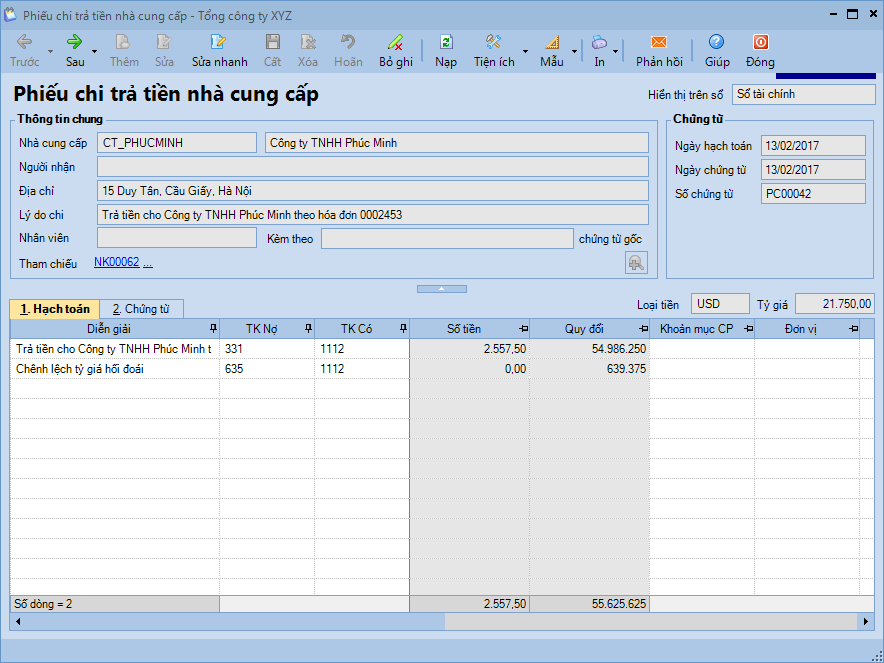Go to previous voucher with Trước
This screenshot has width=884, height=663.
25,51
